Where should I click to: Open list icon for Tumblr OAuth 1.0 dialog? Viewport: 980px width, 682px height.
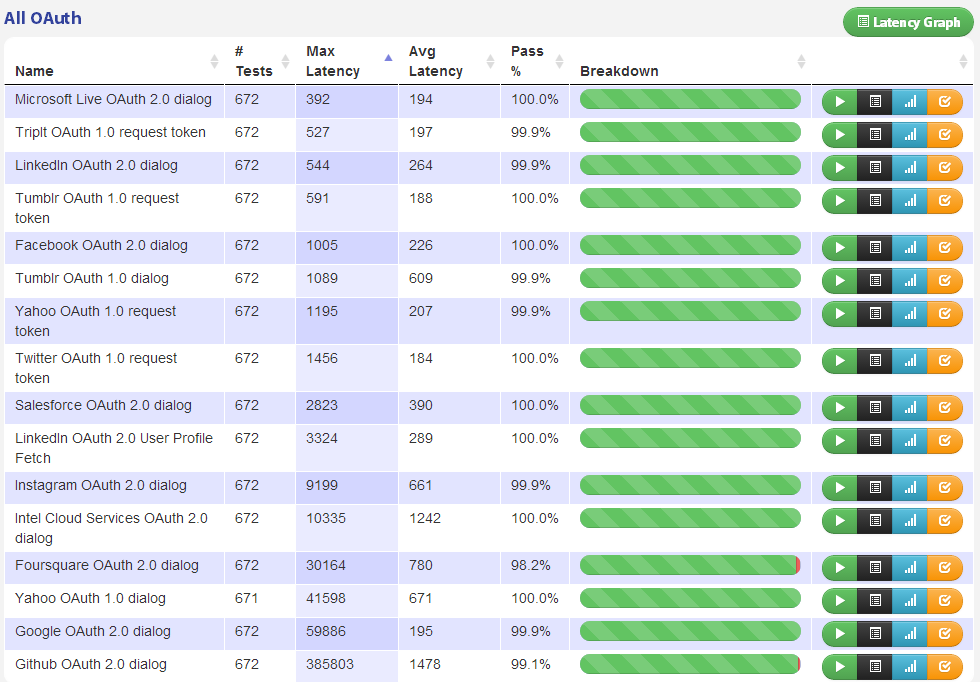[x=875, y=281]
